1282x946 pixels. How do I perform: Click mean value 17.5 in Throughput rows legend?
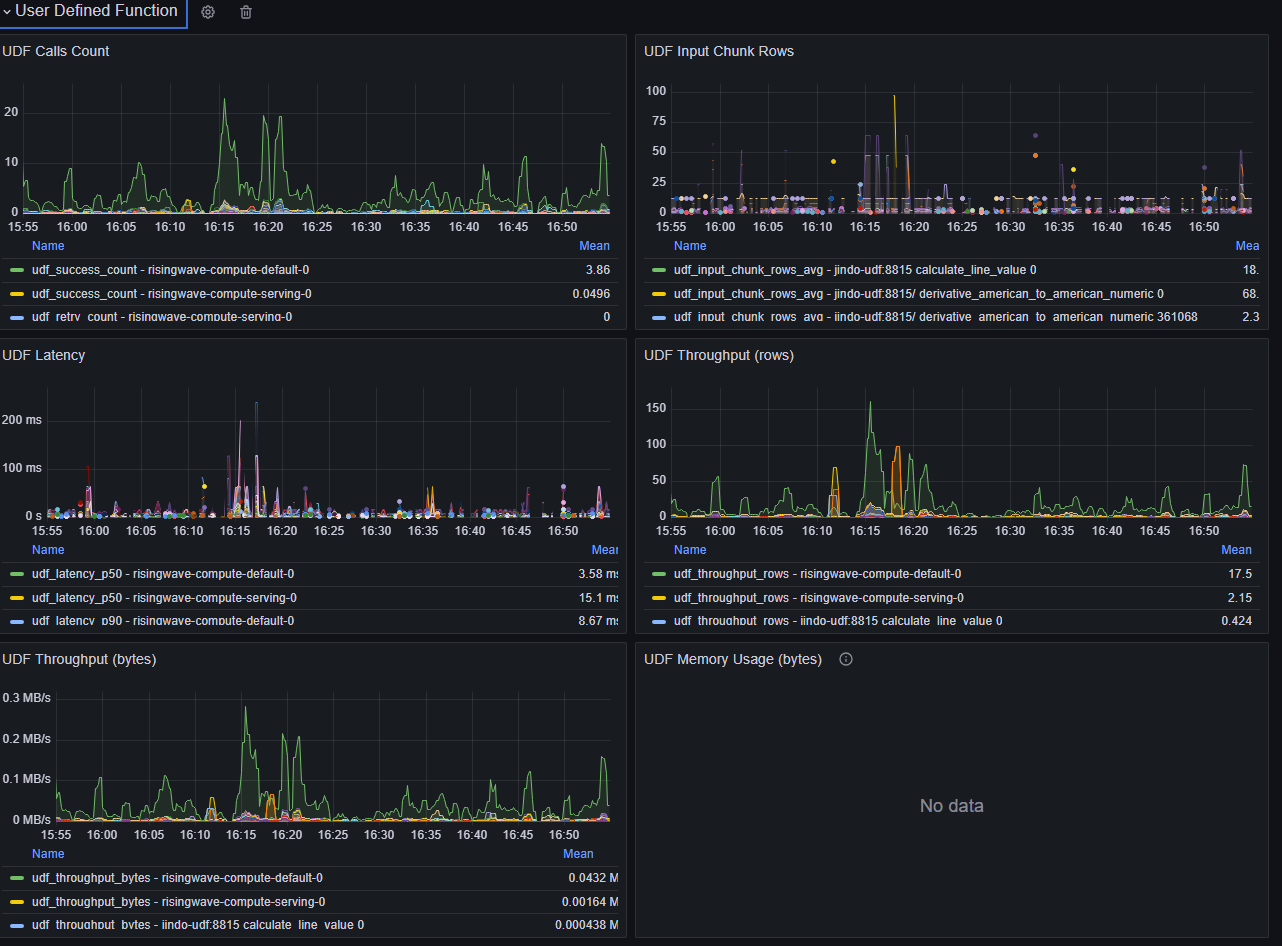[1240, 574]
